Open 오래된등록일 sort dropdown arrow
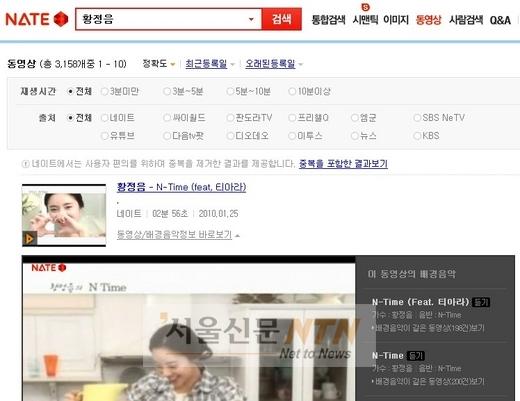This screenshot has height=401, width=520. (x=301, y=64)
